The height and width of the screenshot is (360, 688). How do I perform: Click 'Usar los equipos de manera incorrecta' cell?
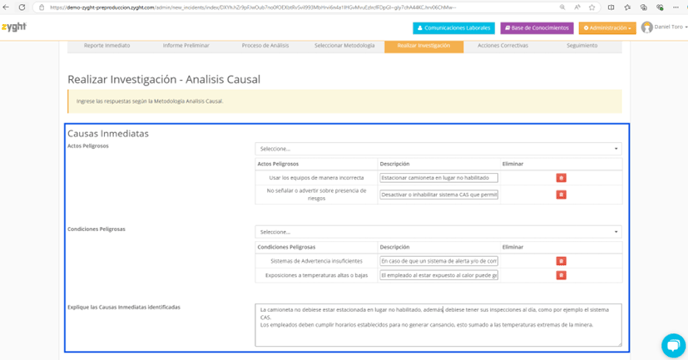pyautogui.click(x=316, y=178)
